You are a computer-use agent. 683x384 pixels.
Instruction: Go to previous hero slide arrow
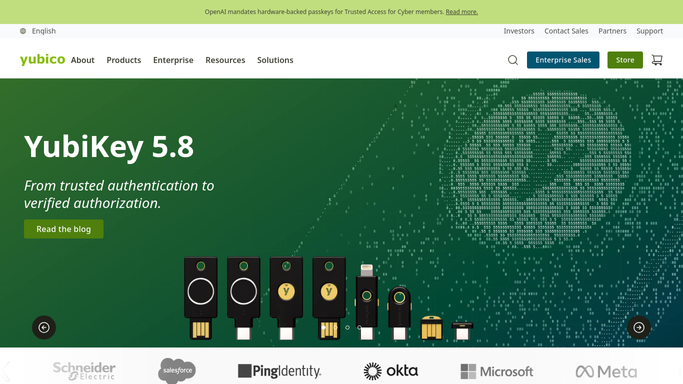(44, 327)
